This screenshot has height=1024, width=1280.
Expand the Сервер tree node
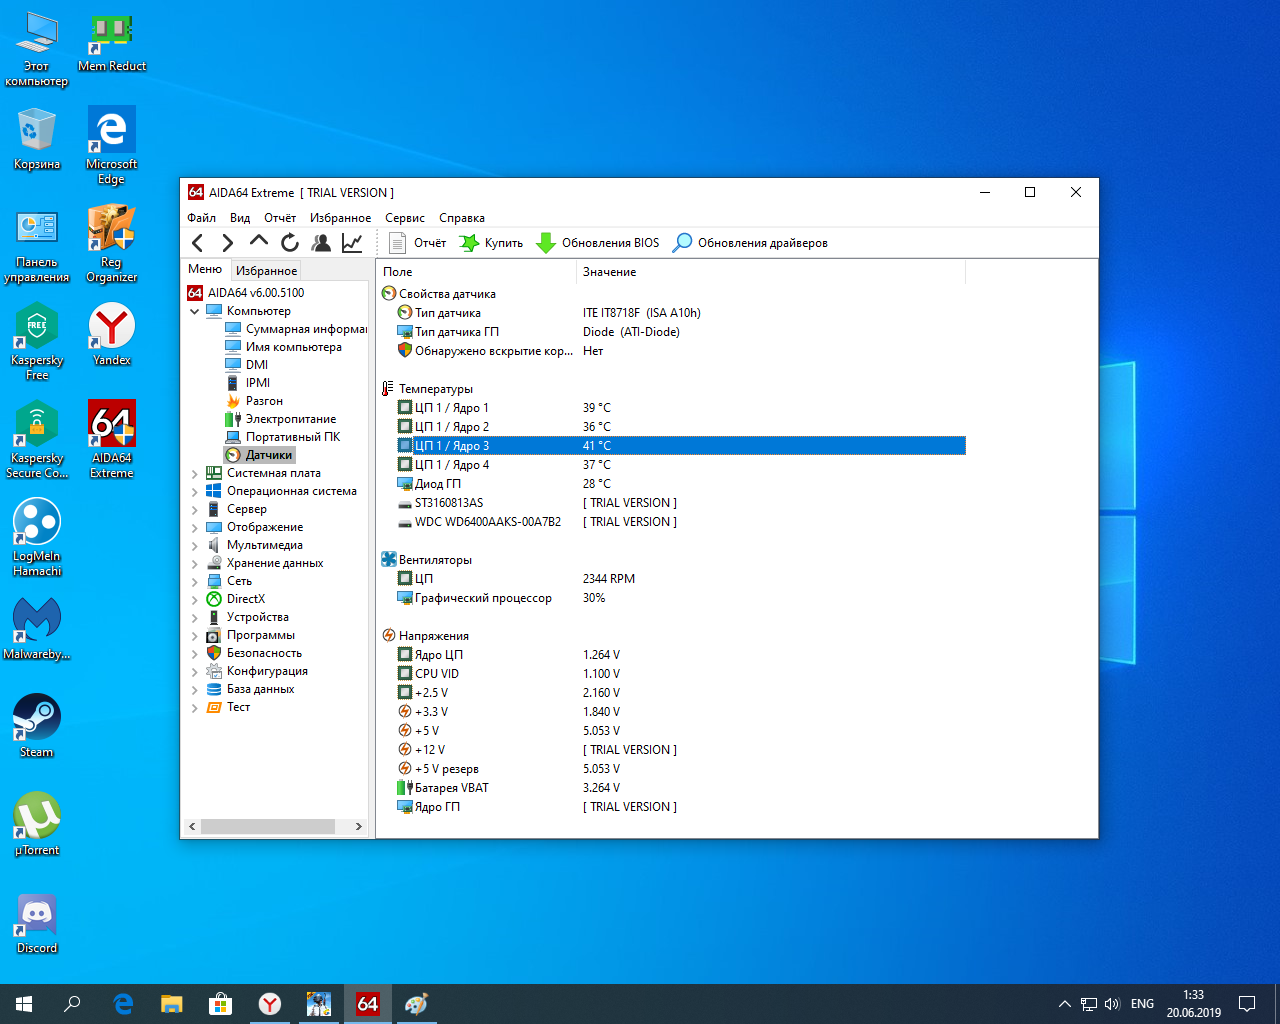tap(195, 509)
